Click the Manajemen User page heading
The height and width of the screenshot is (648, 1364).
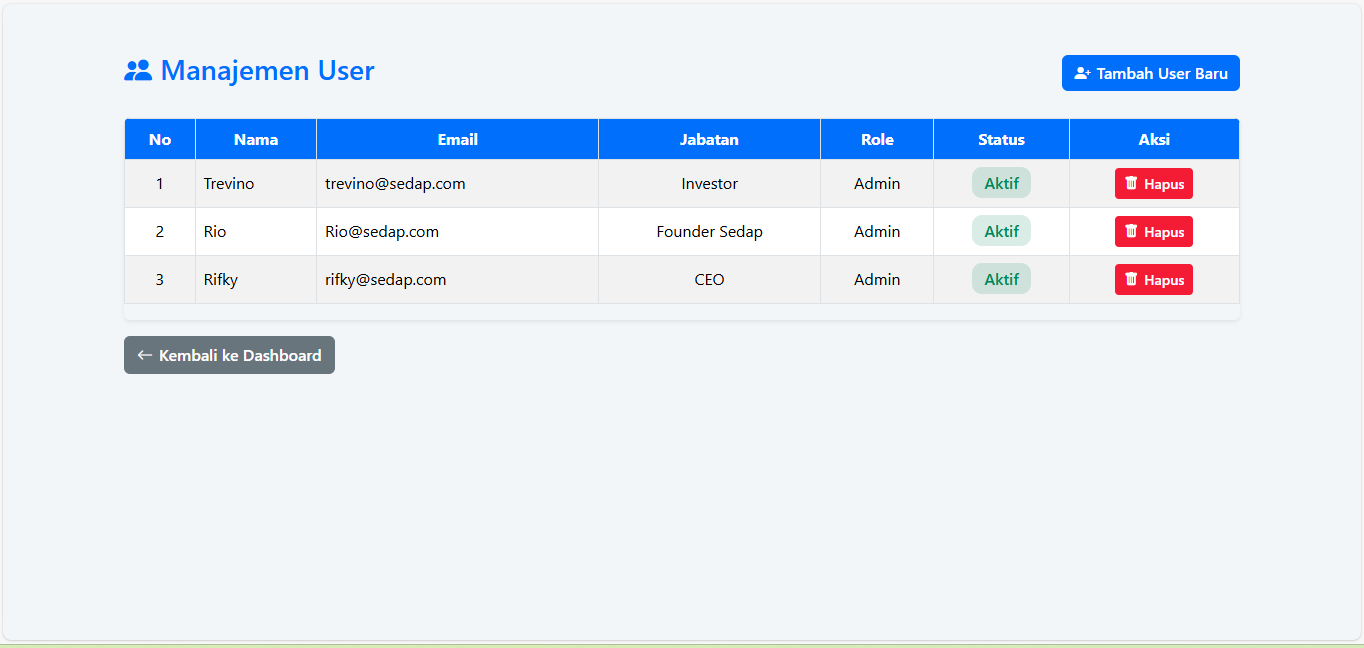tap(267, 71)
